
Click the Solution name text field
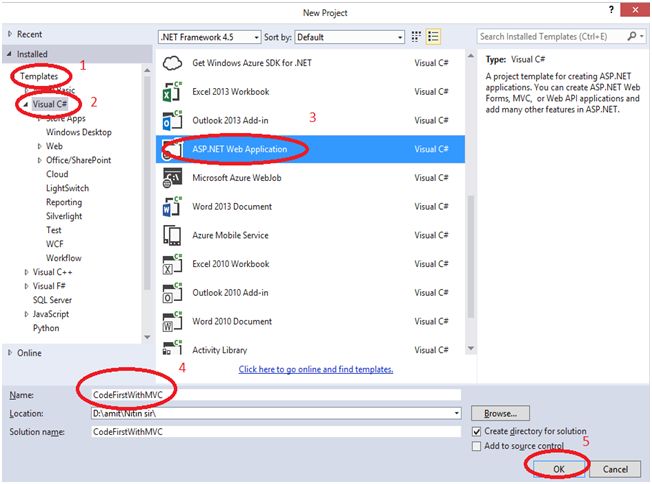tap(276, 432)
